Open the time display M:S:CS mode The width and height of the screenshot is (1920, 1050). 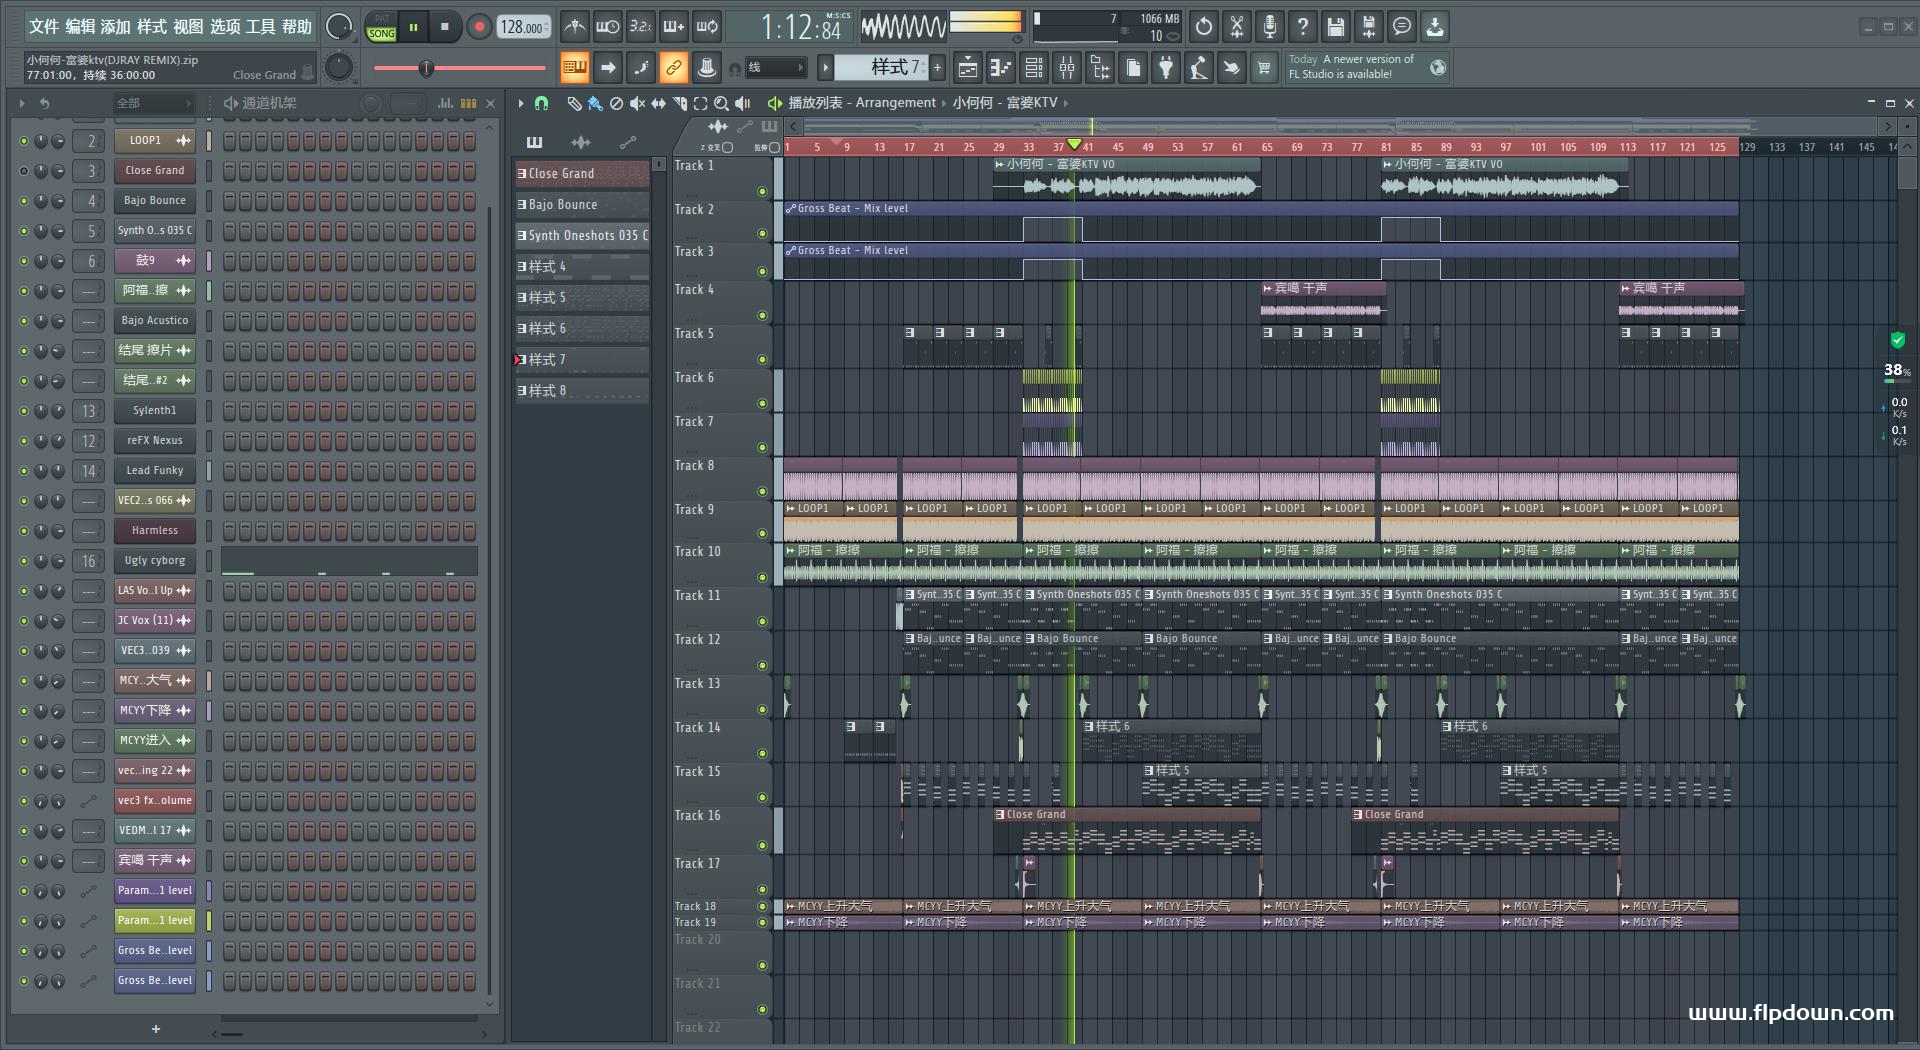click(838, 16)
